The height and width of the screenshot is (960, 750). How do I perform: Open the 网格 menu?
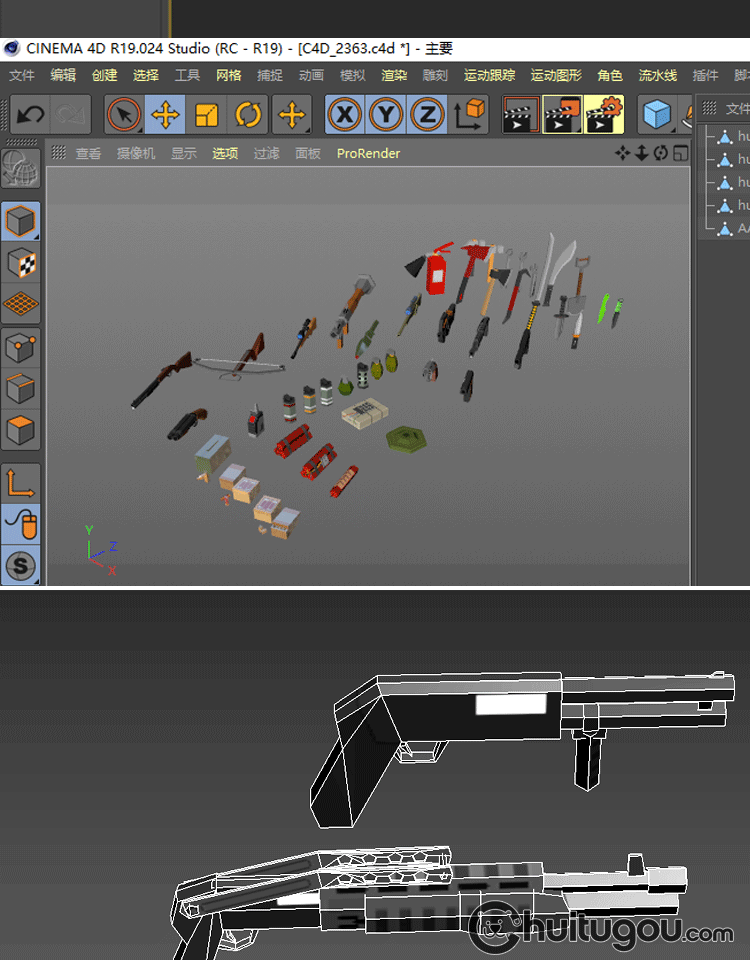(x=228, y=75)
